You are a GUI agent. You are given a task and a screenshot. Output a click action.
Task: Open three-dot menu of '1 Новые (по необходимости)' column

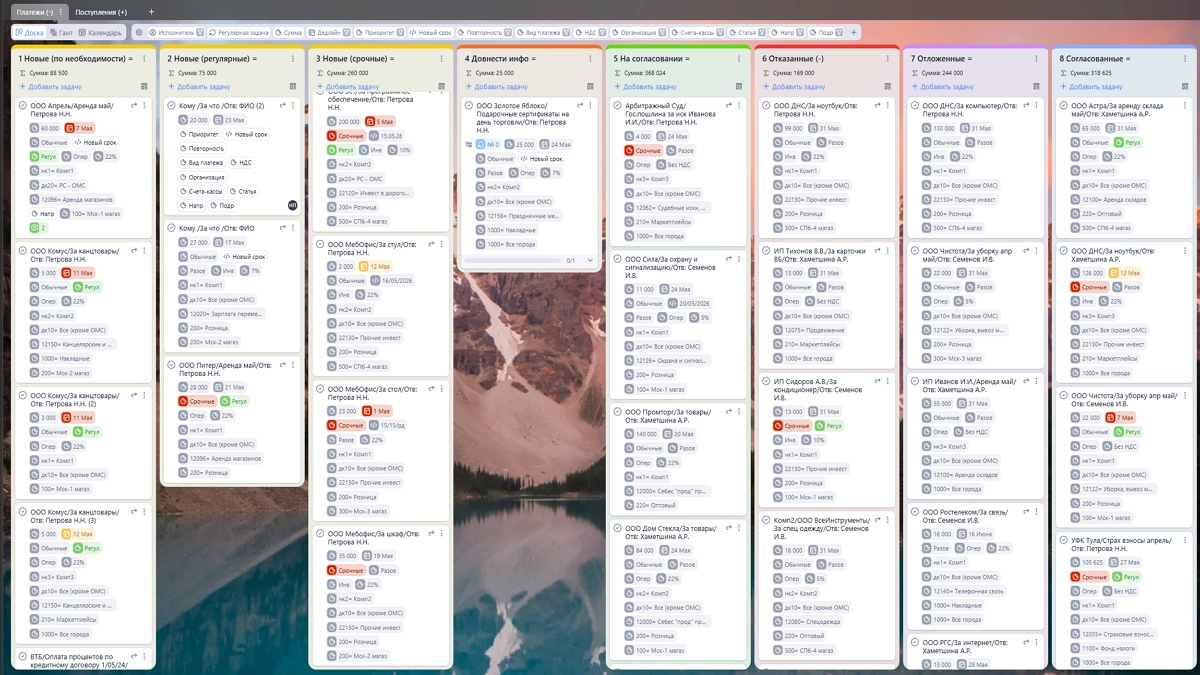(x=145, y=59)
